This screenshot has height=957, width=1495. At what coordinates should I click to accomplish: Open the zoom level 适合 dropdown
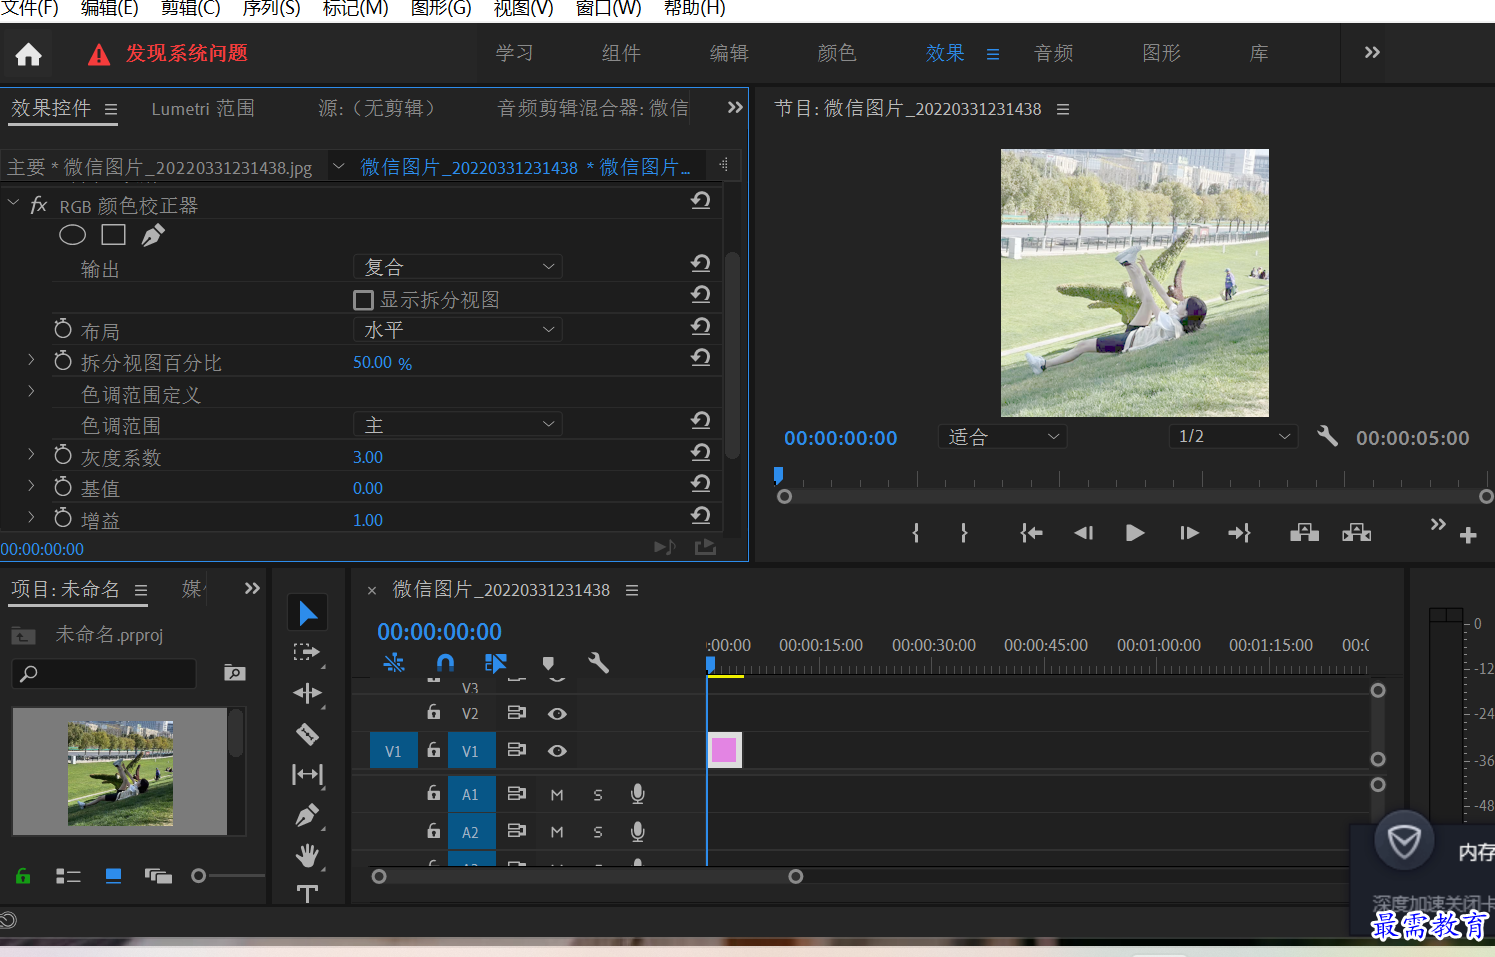click(1002, 437)
